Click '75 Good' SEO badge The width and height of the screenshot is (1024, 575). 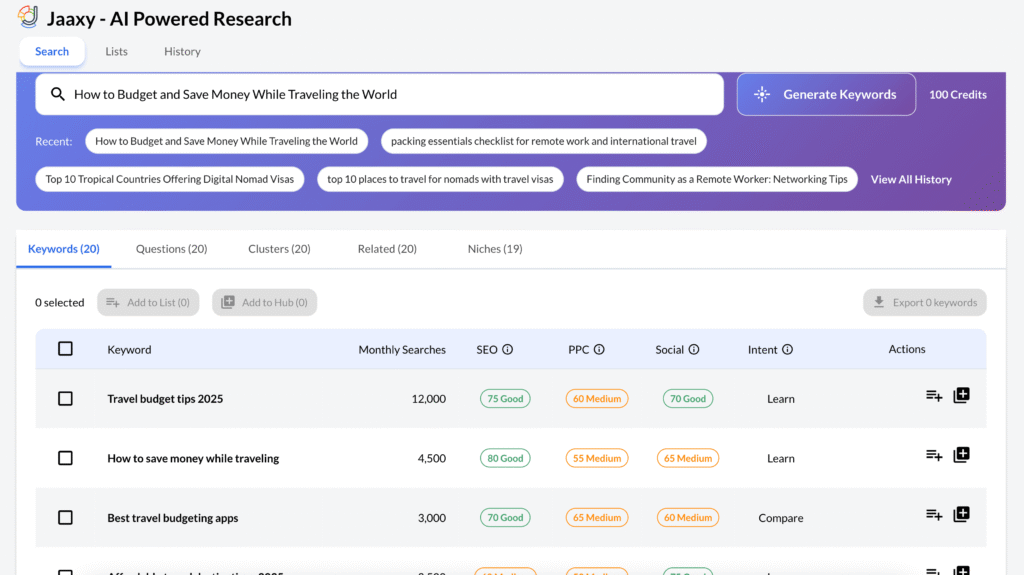(505, 399)
